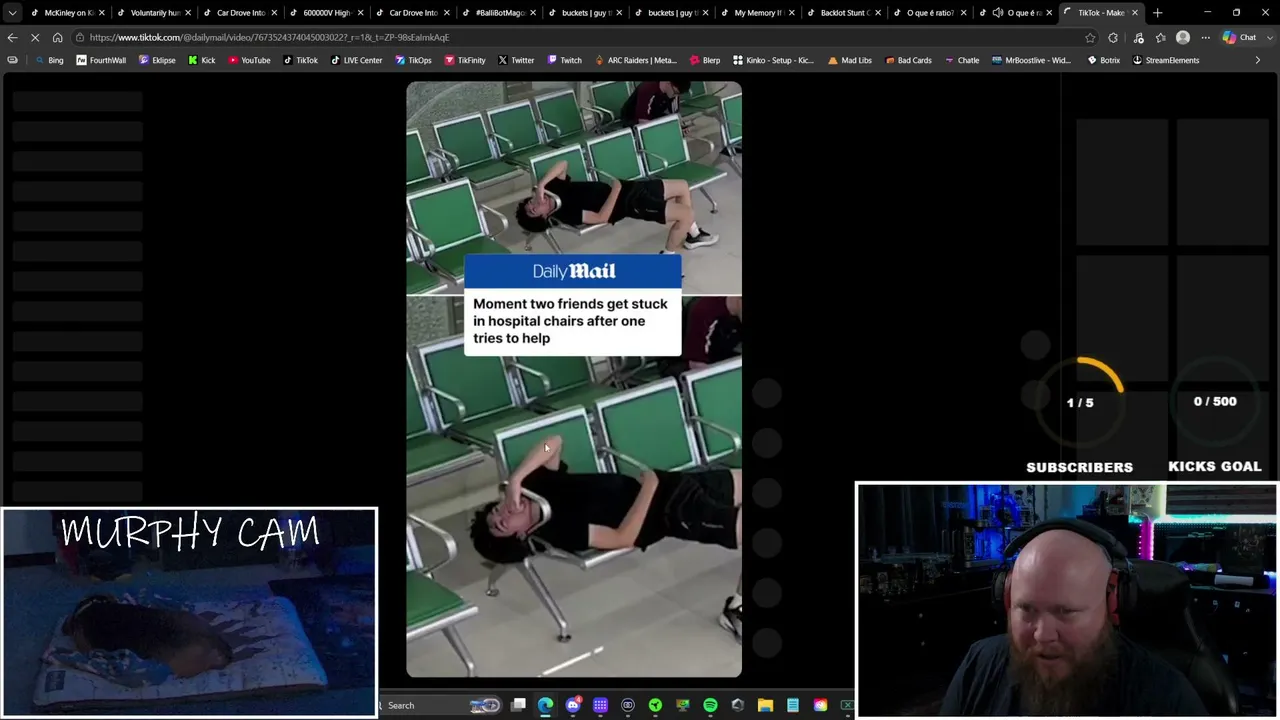Open Notepad from the taskbar
Image resolution: width=1280 pixels, height=720 pixels.
[x=792, y=705]
